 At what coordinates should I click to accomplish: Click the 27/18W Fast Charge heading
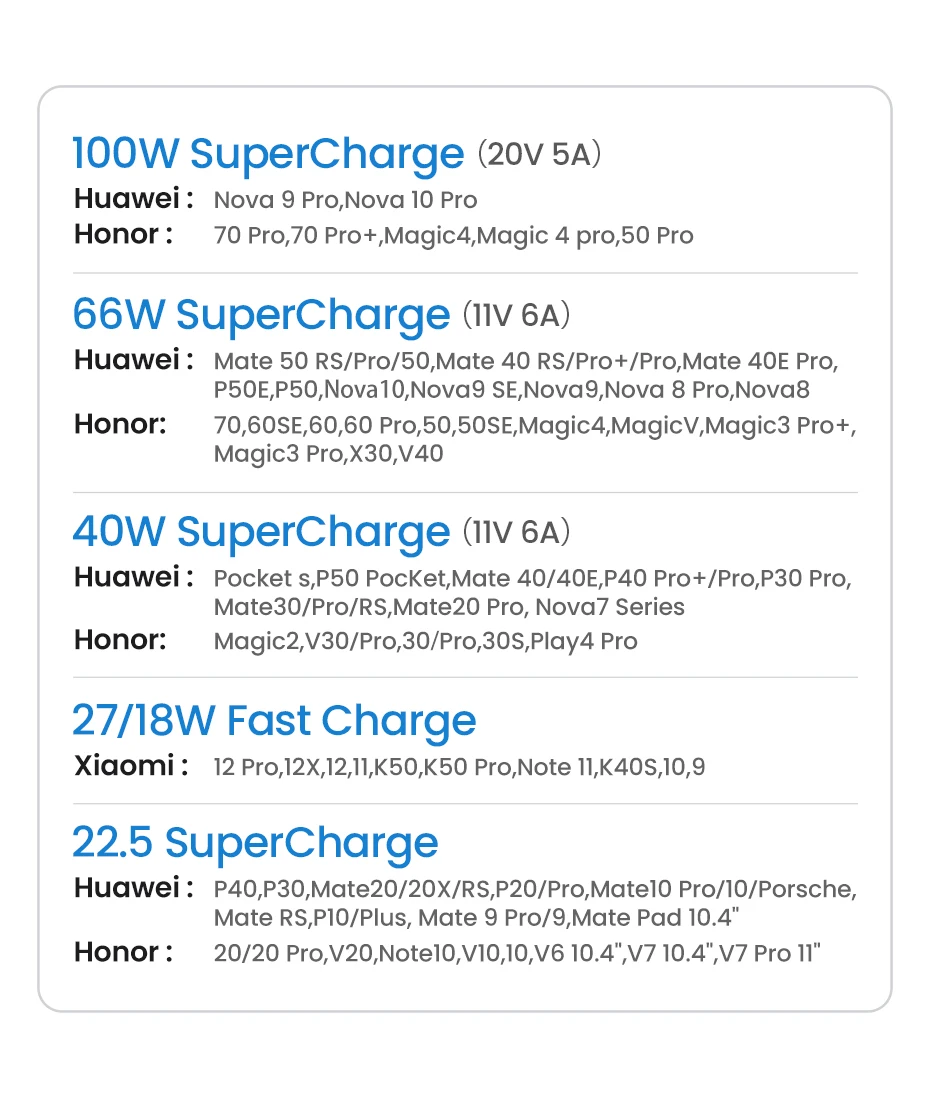click(x=274, y=720)
